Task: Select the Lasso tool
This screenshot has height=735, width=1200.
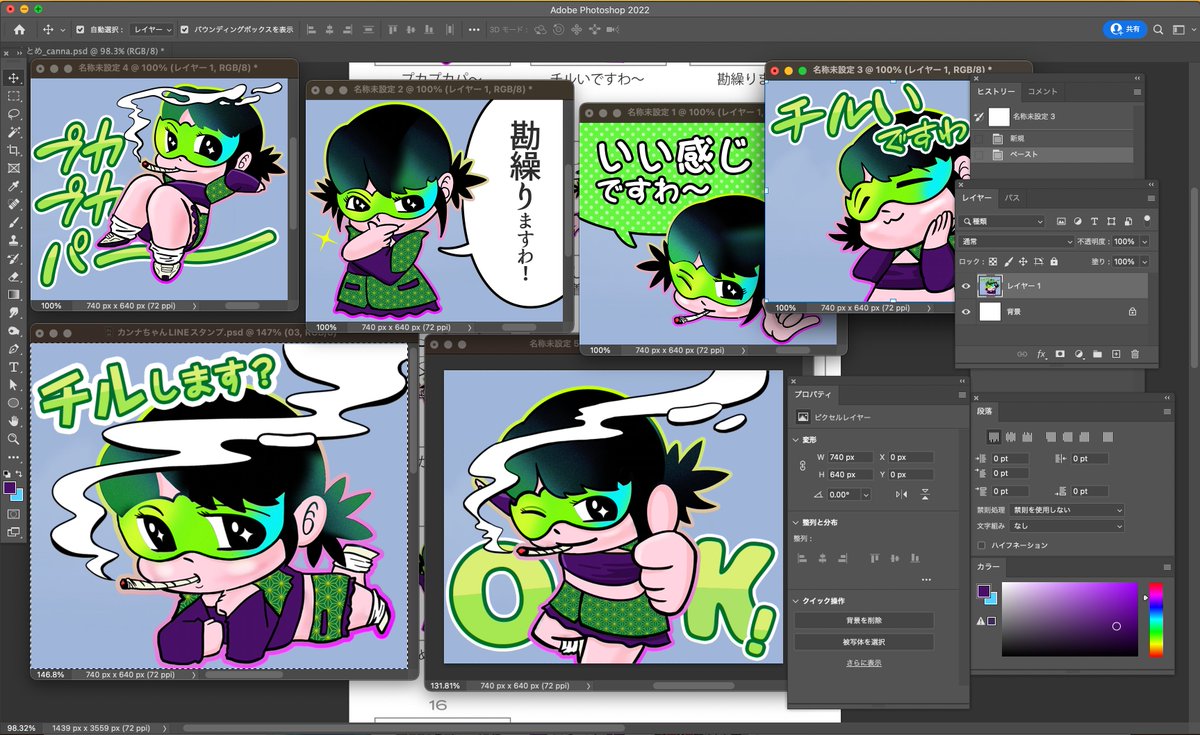Action: (x=14, y=114)
